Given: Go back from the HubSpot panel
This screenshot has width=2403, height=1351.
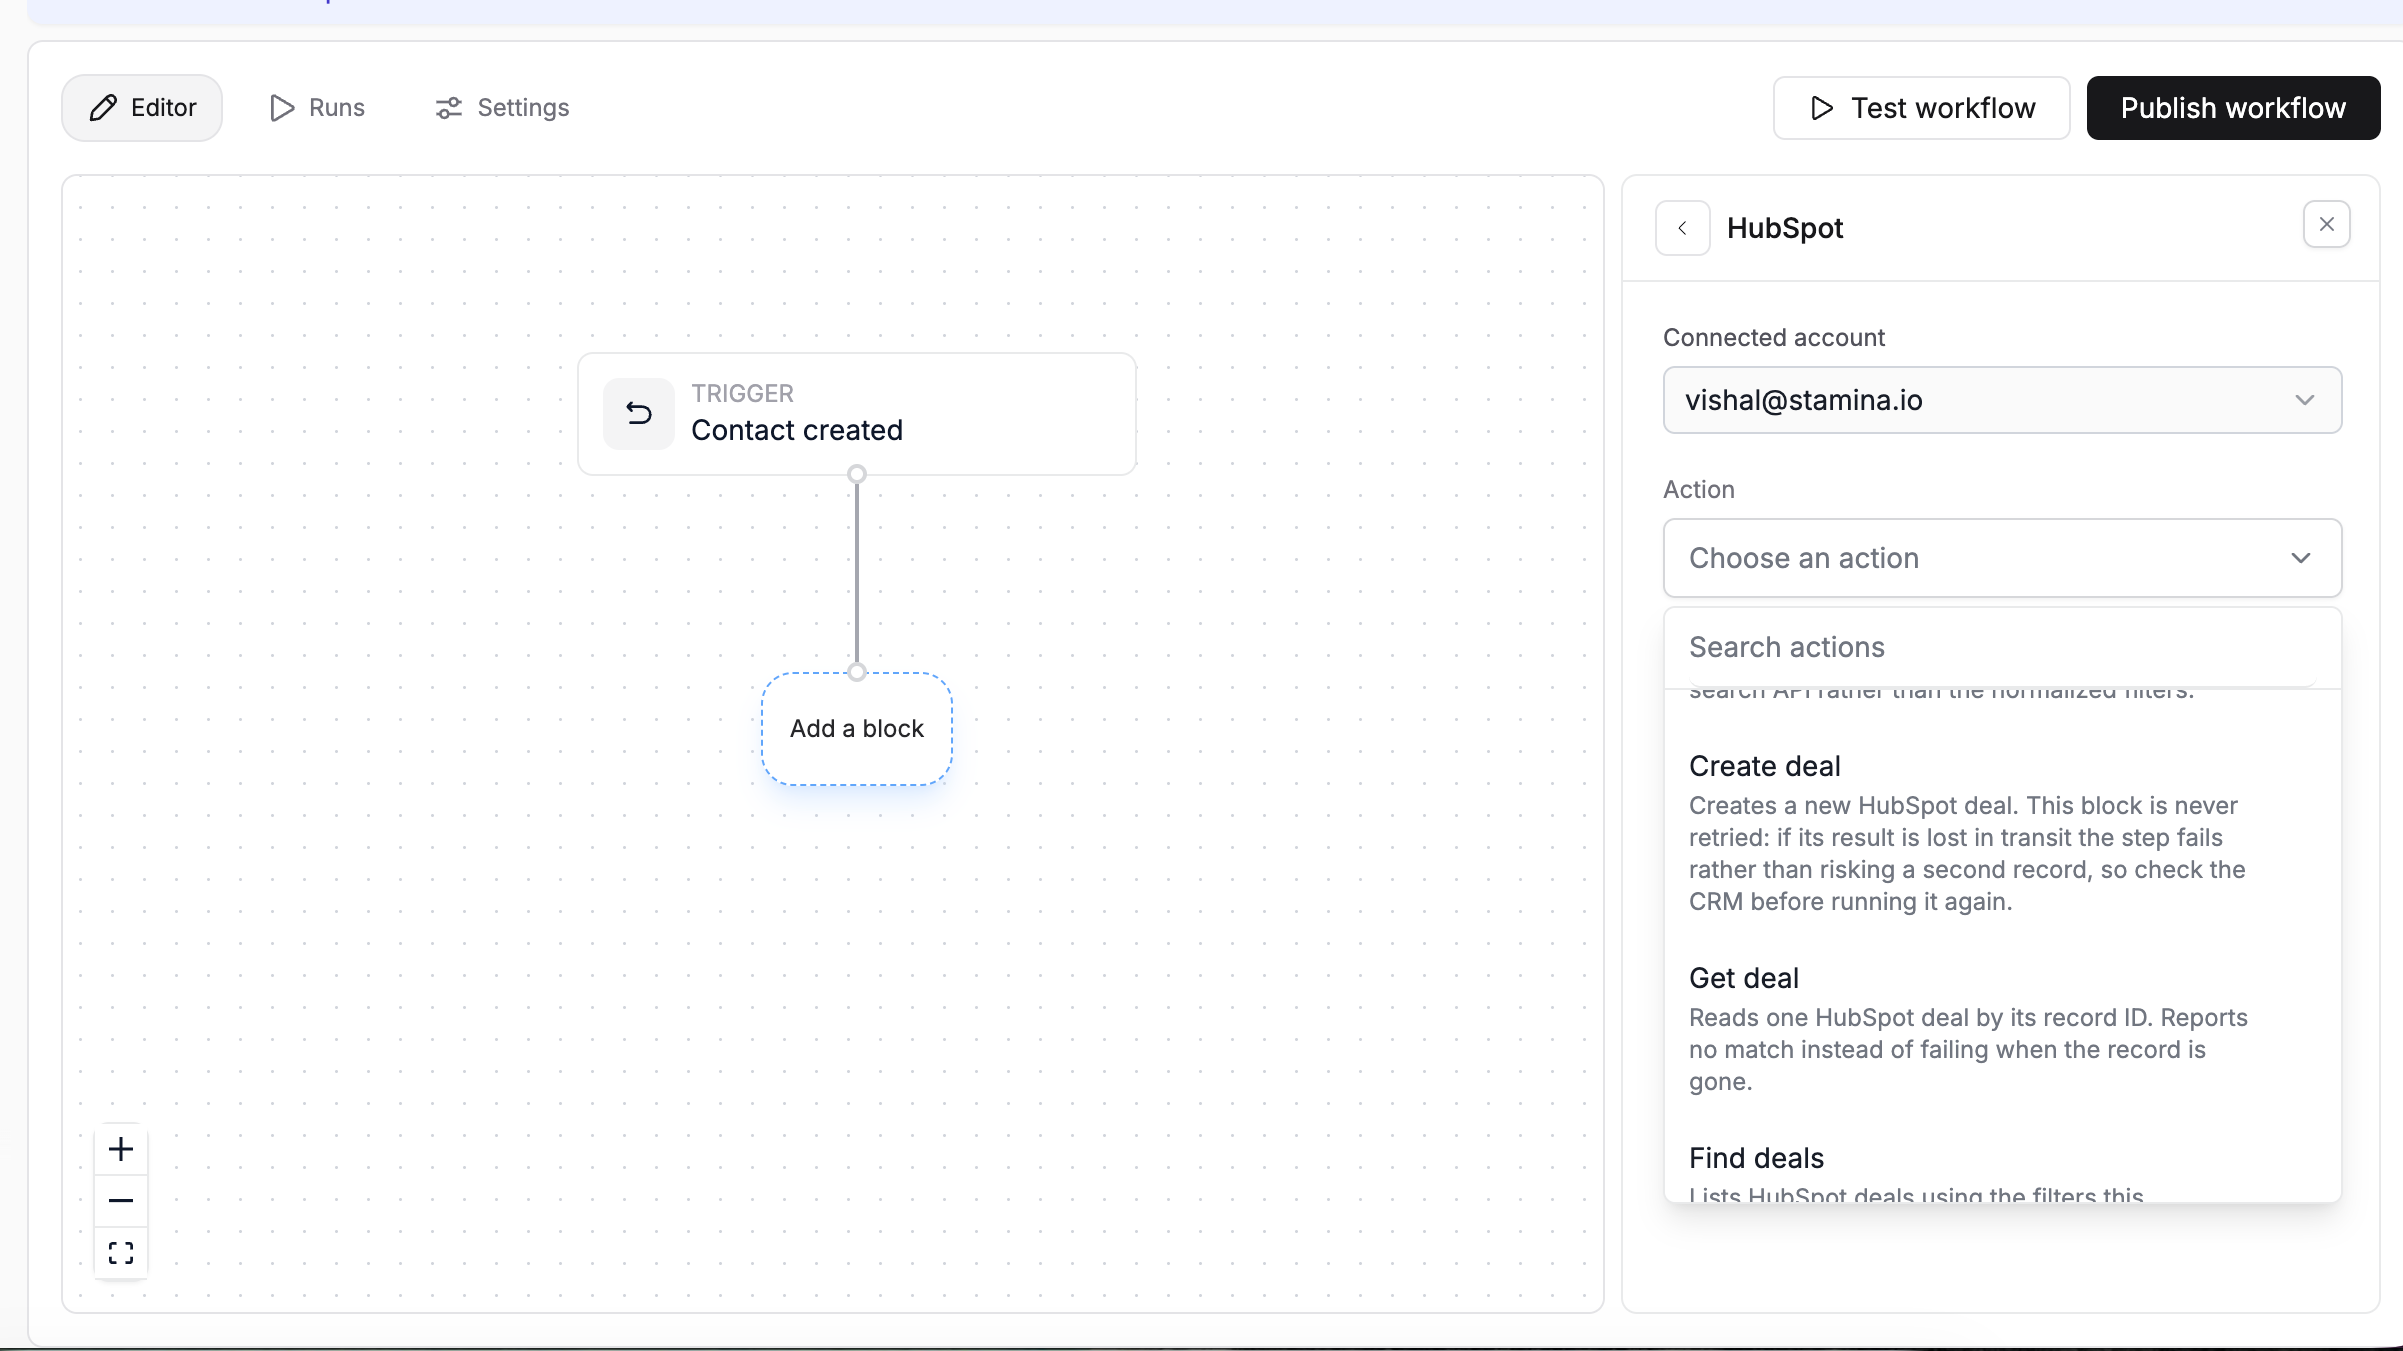Looking at the screenshot, I should pos(1682,228).
